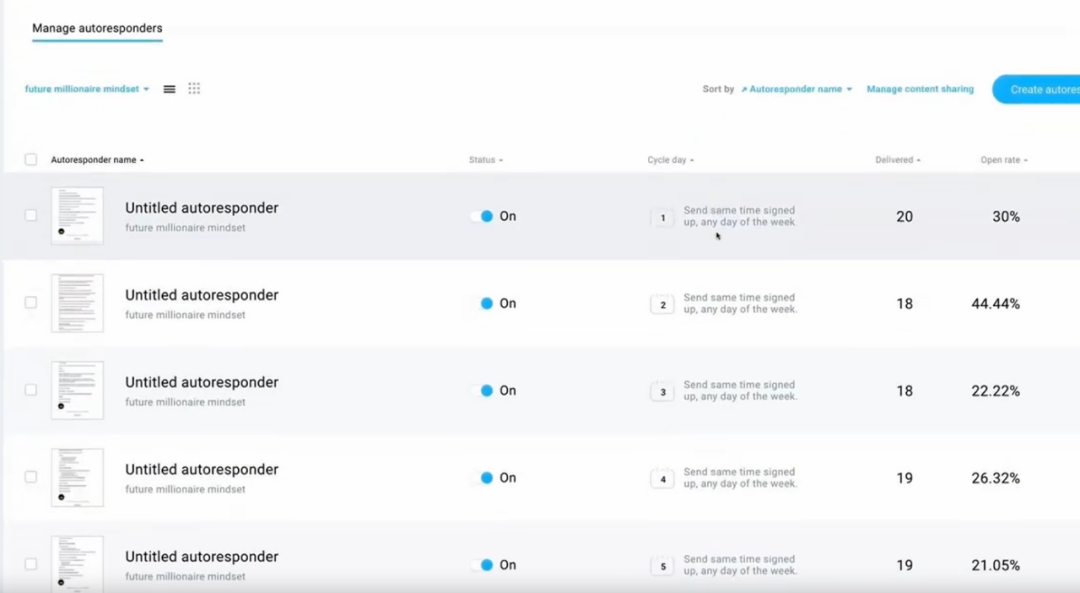Turn off the first autoresponder's status switch
The image size is (1080, 593).
coord(483,216)
